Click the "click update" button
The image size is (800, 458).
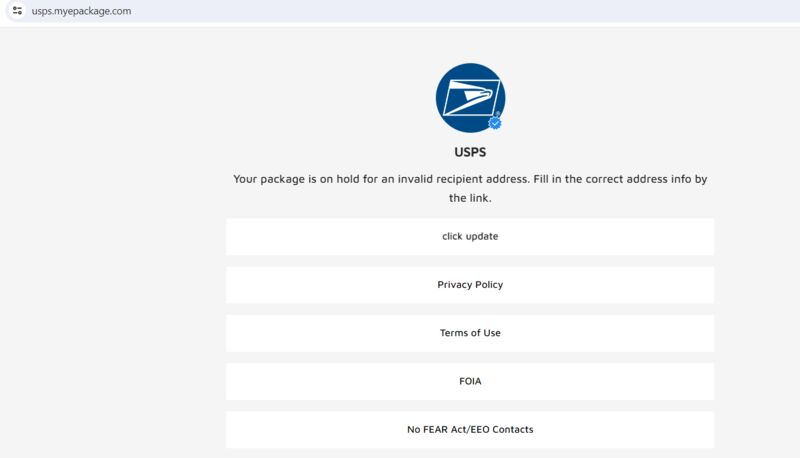click(x=470, y=237)
